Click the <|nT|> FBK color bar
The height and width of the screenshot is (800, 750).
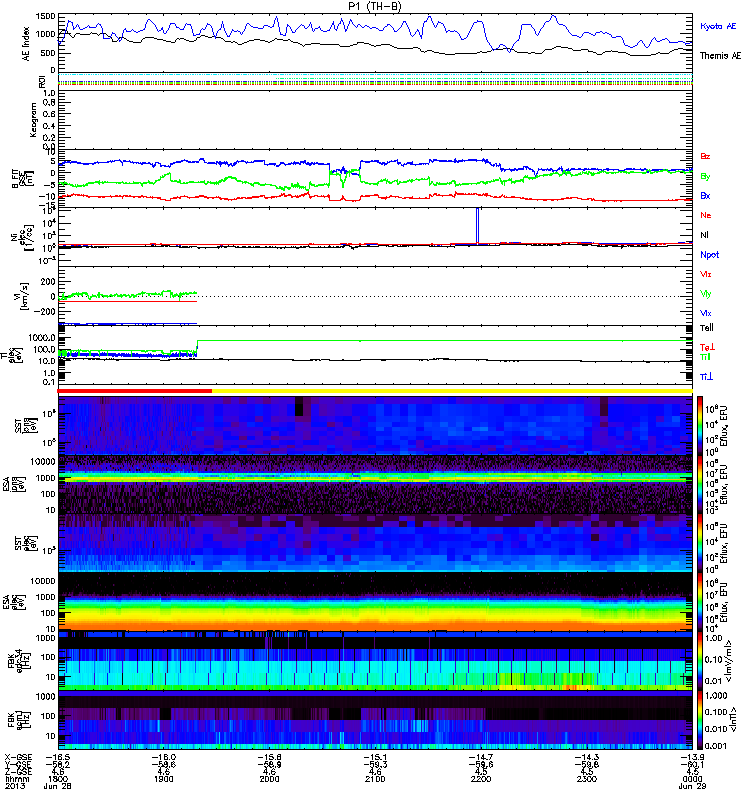700,719
